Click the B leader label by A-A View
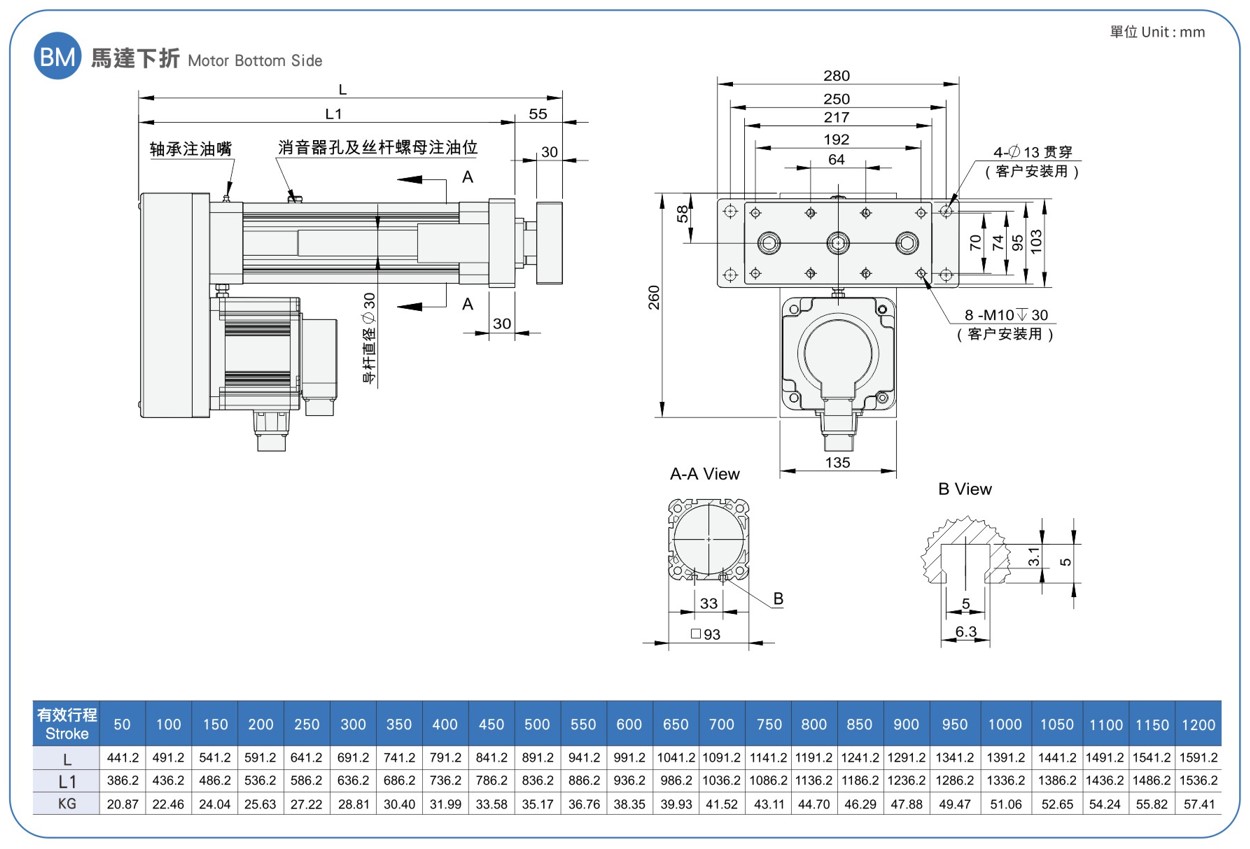1250x849 pixels. pos(778,598)
